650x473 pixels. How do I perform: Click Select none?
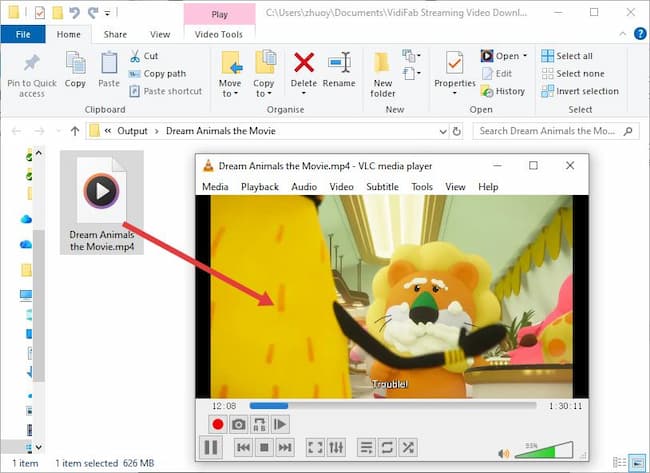(x=573, y=73)
